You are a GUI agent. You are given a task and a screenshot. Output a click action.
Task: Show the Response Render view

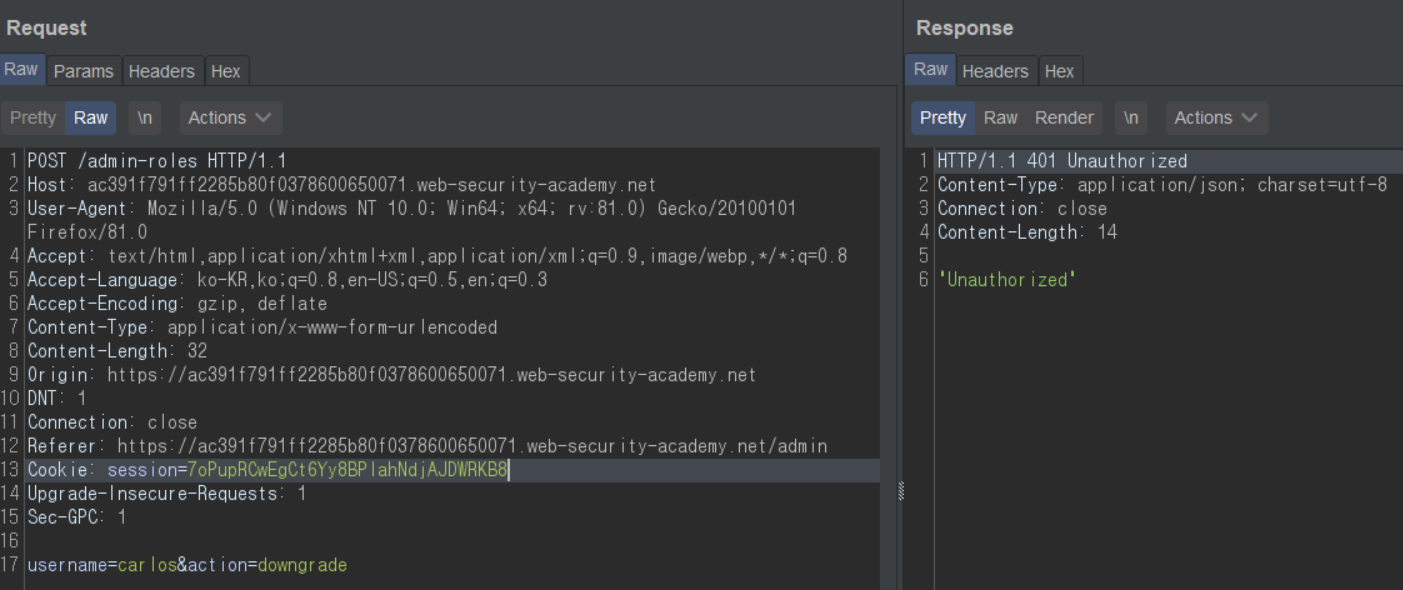[1064, 118]
